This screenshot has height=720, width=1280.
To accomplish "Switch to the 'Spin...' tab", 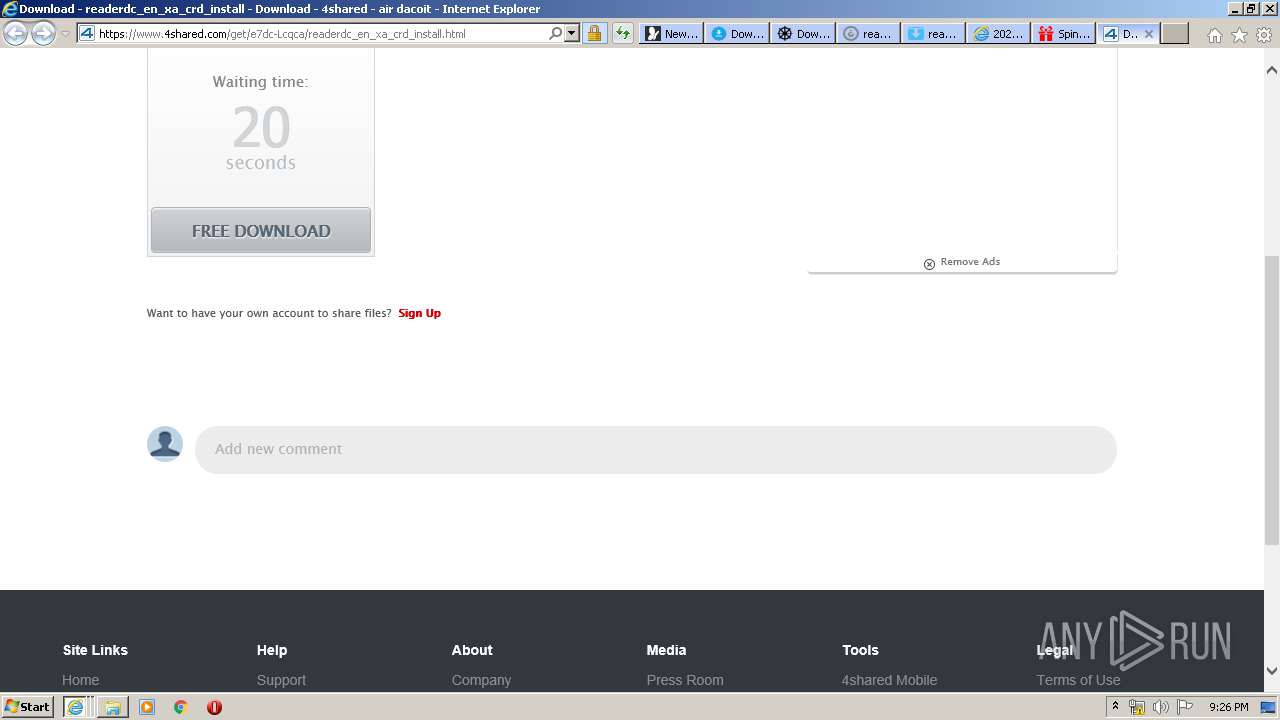I will 1065,33.
